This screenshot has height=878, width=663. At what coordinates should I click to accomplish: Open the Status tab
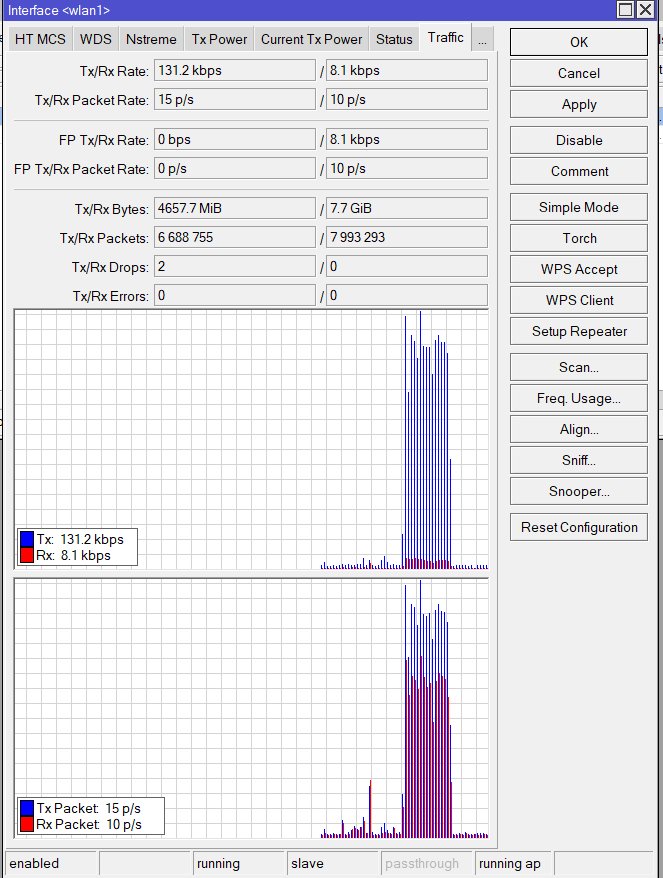tap(394, 39)
